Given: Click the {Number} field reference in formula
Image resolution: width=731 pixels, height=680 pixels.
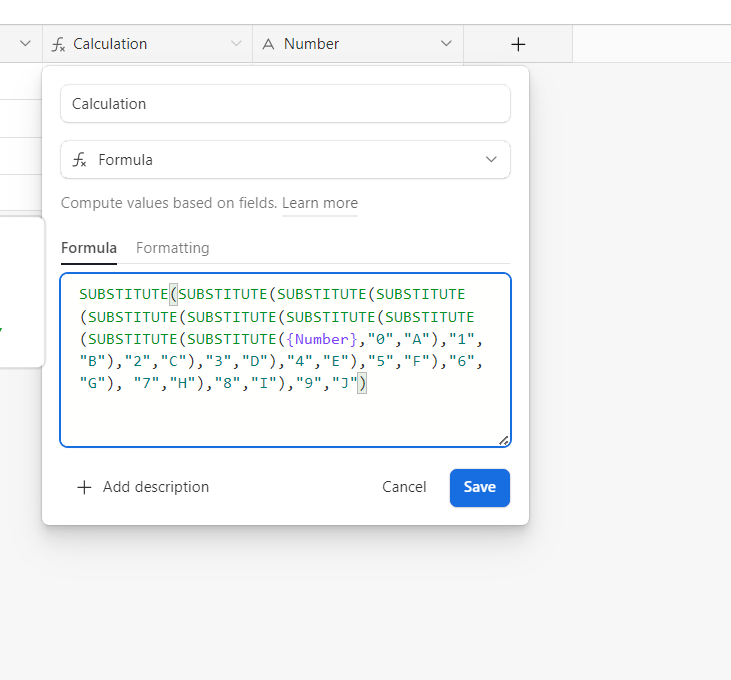Looking at the screenshot, I should (x=321, y=339).
